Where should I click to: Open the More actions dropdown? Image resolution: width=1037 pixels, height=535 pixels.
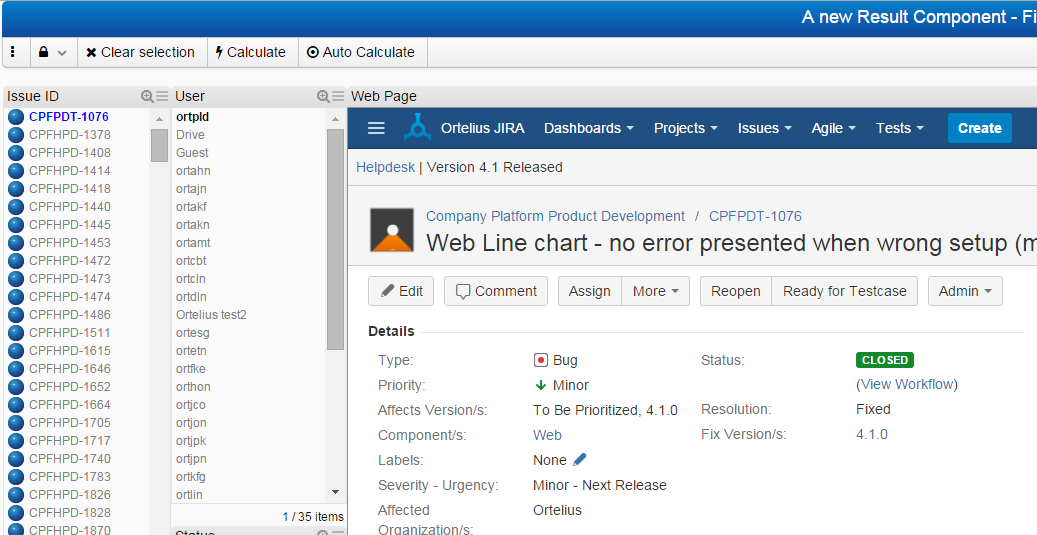coord(655,291)
